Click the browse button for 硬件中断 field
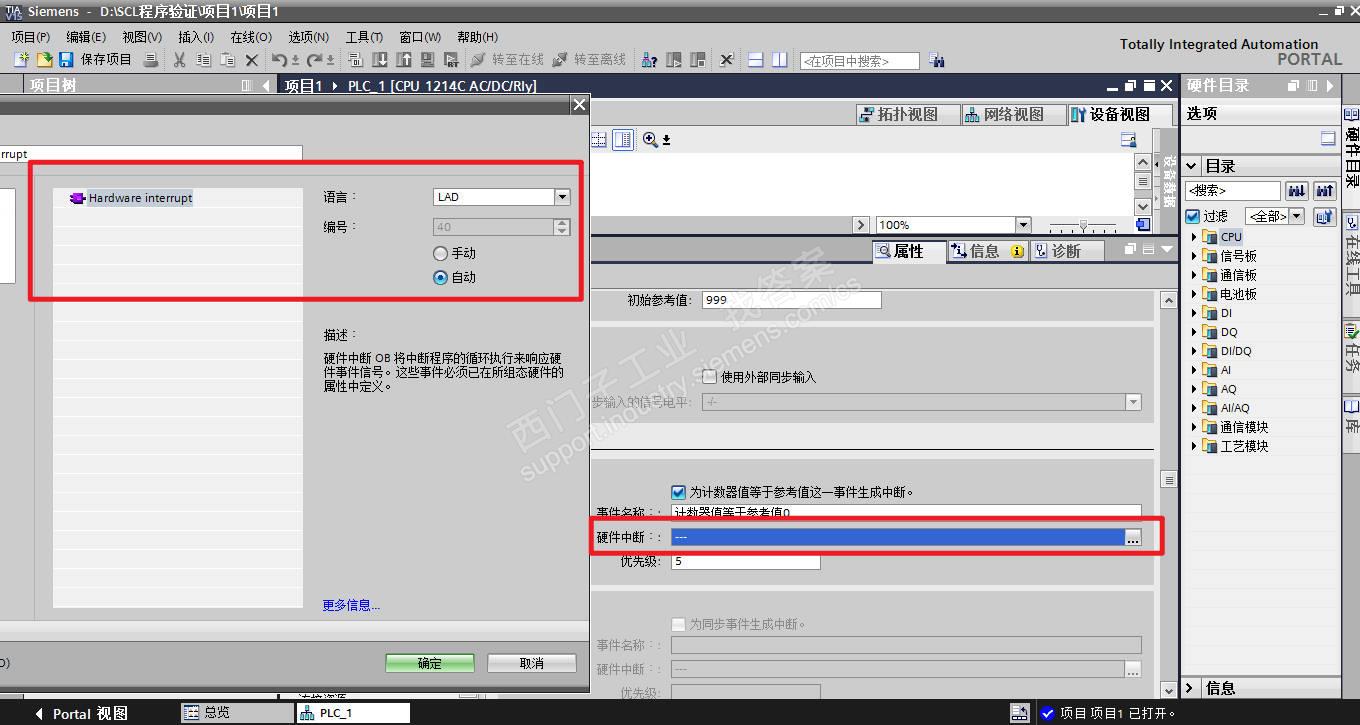1360x725 pixels. [x=1132, y=538]
